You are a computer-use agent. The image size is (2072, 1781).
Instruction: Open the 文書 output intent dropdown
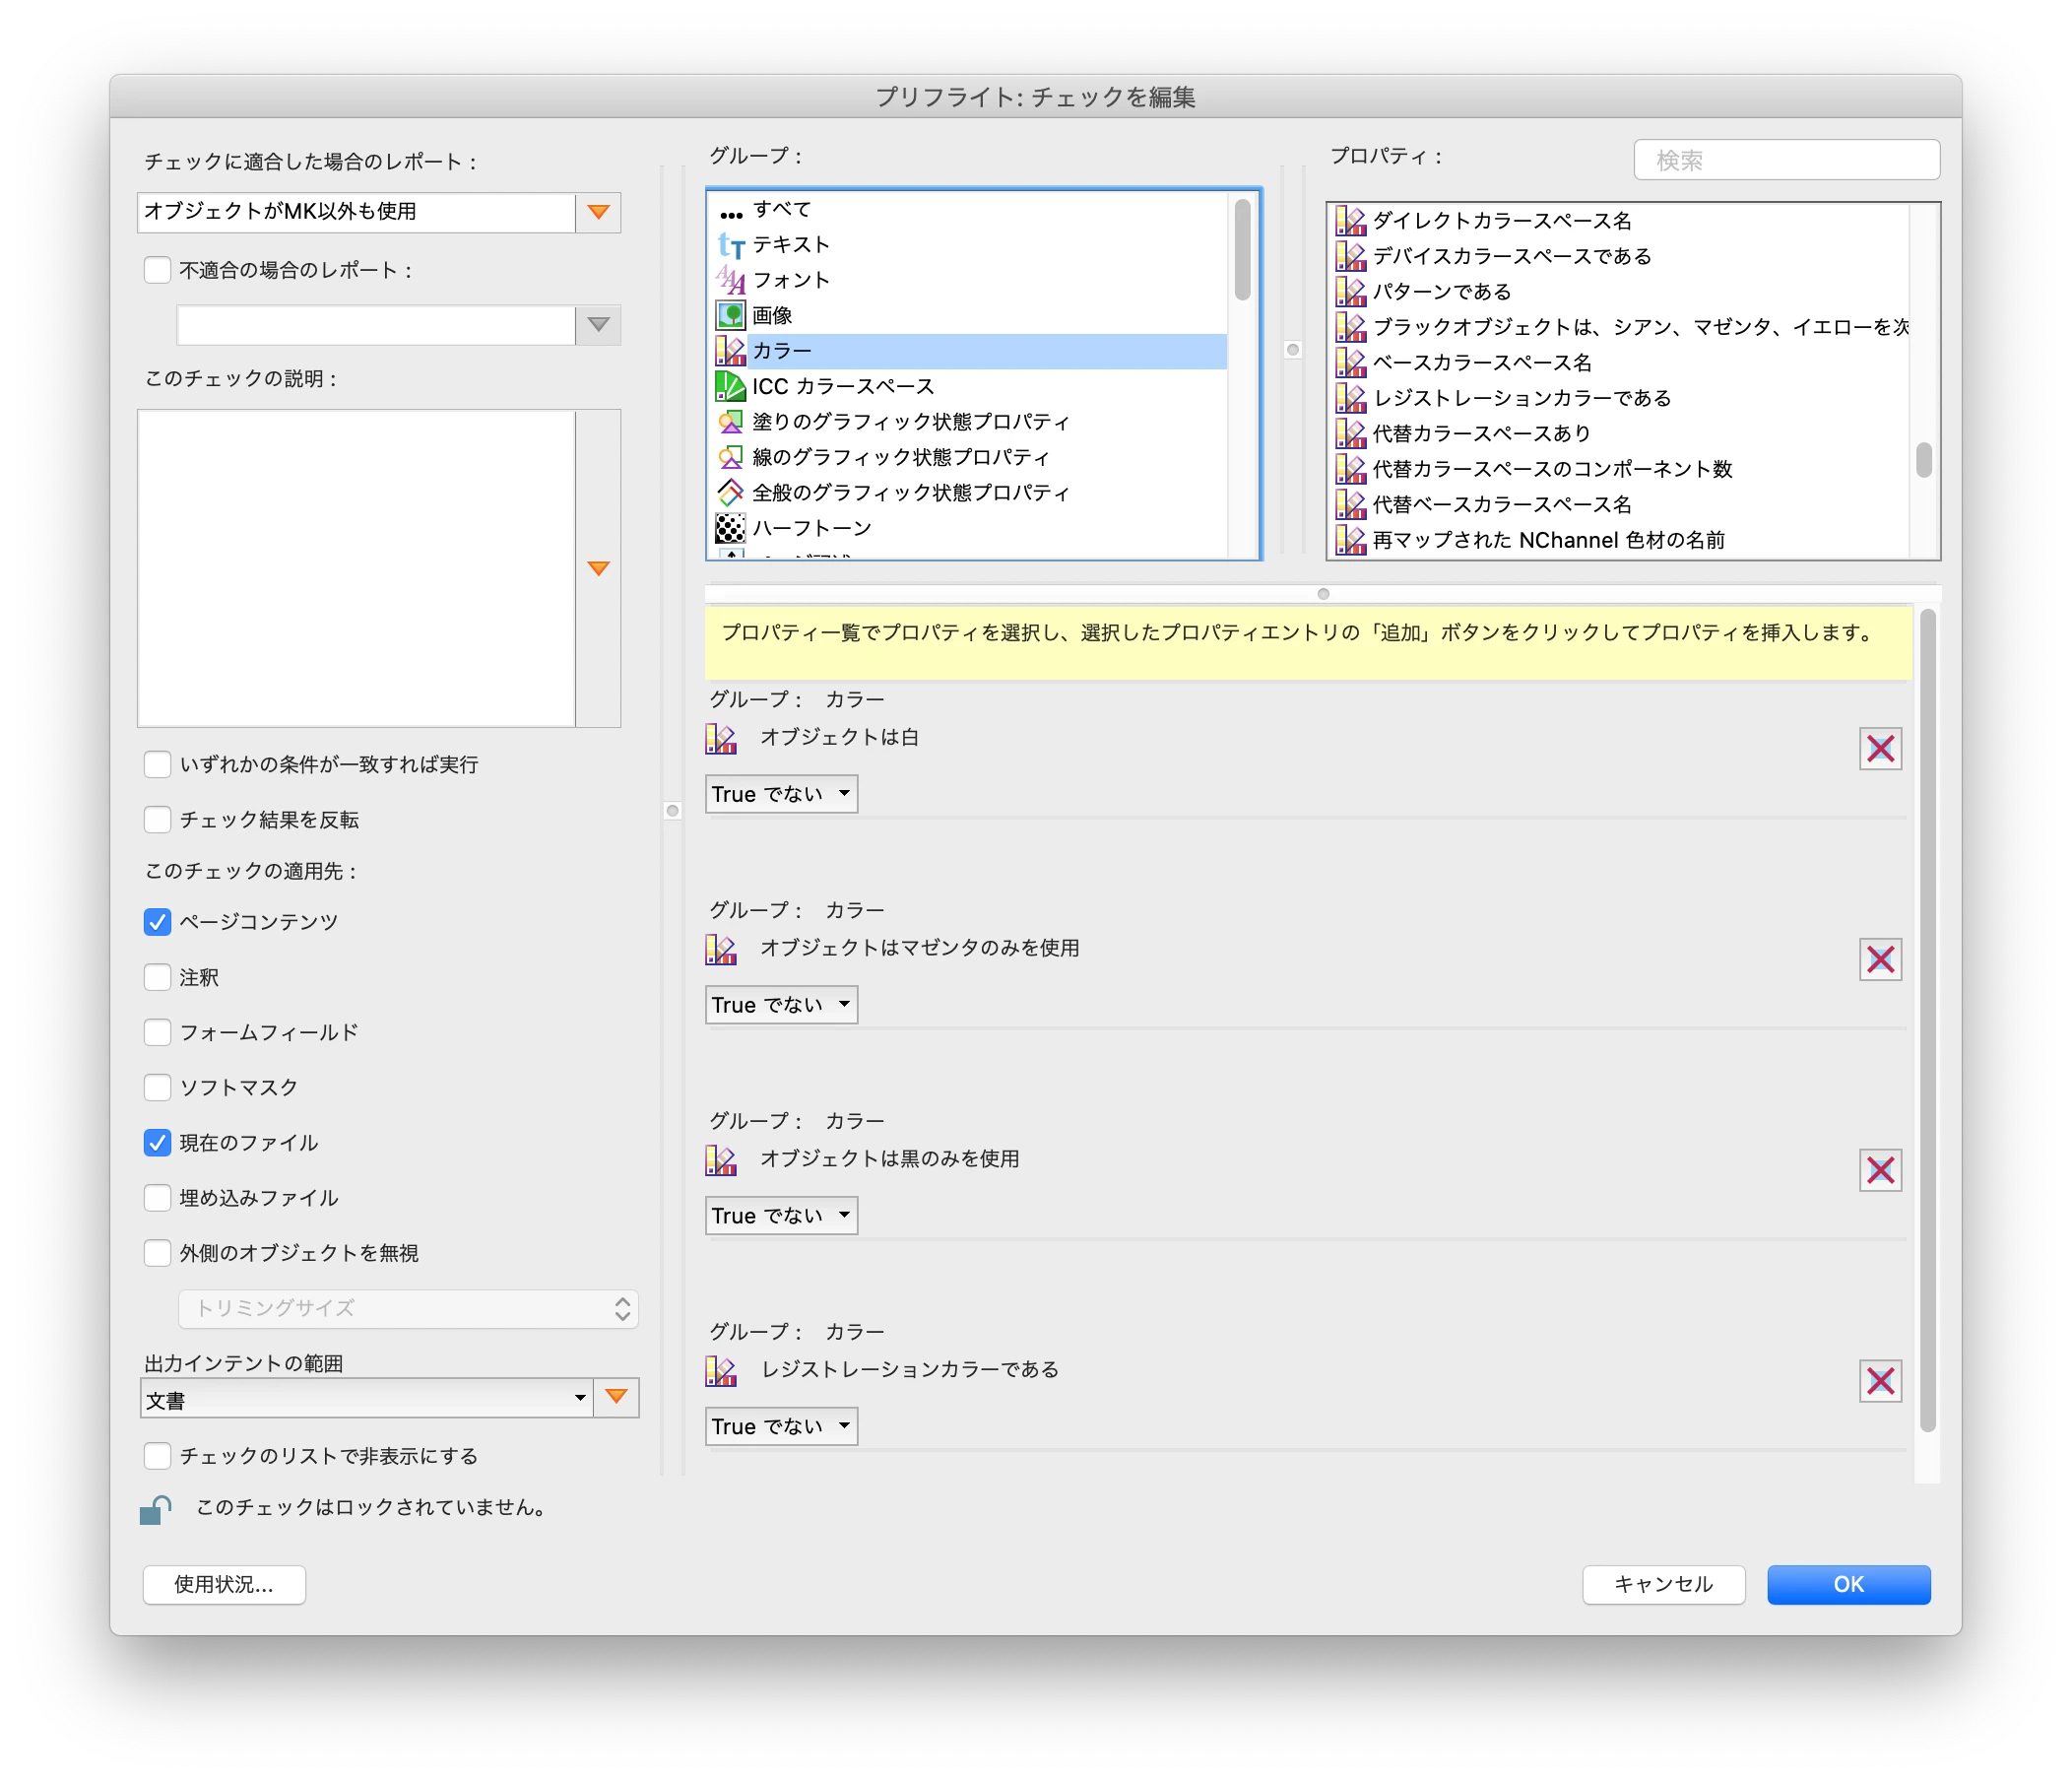[366, 1399]
